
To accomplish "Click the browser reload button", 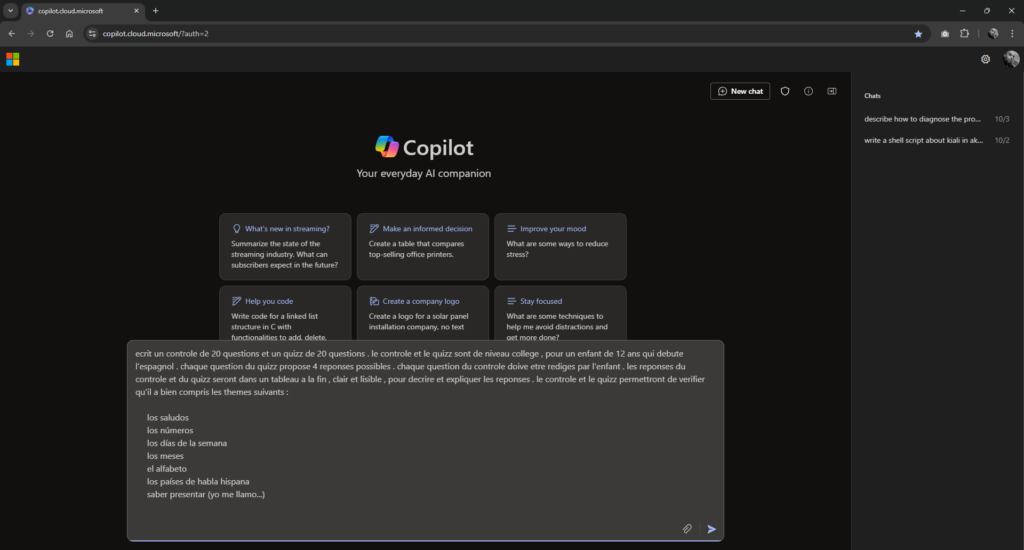I will (50, 33).
